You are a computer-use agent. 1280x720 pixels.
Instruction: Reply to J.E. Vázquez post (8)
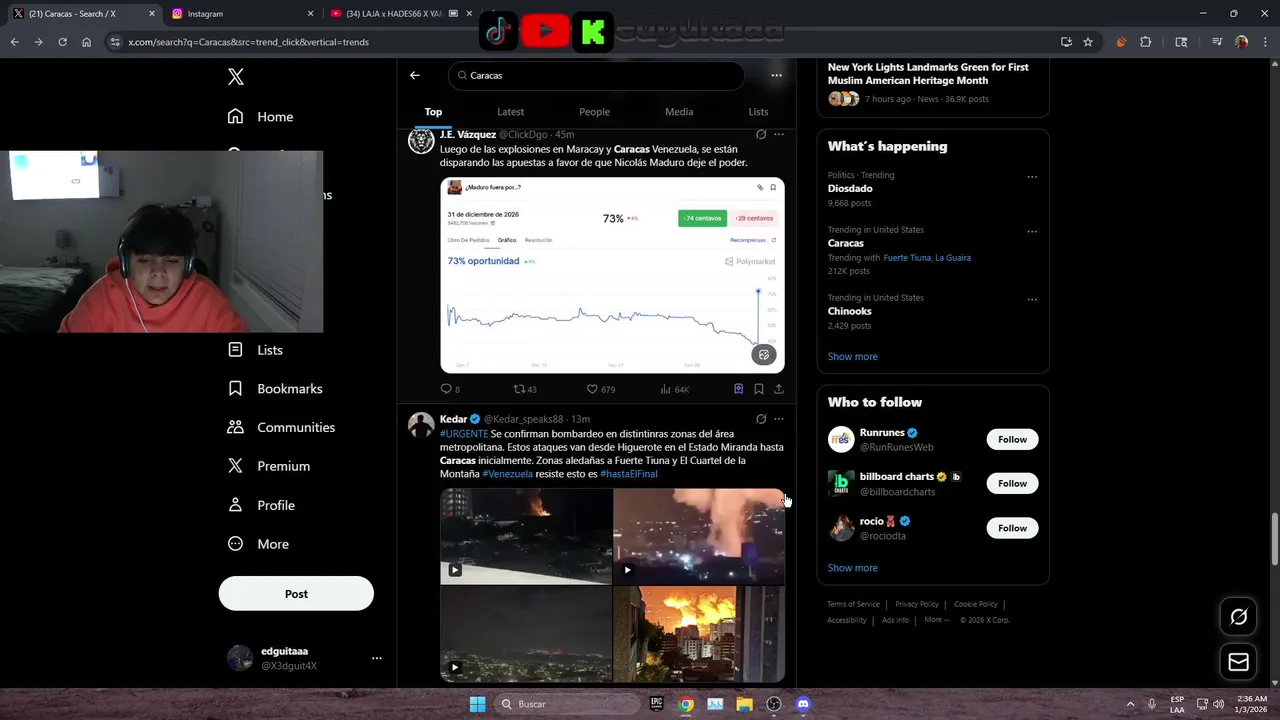pos(450,389)
